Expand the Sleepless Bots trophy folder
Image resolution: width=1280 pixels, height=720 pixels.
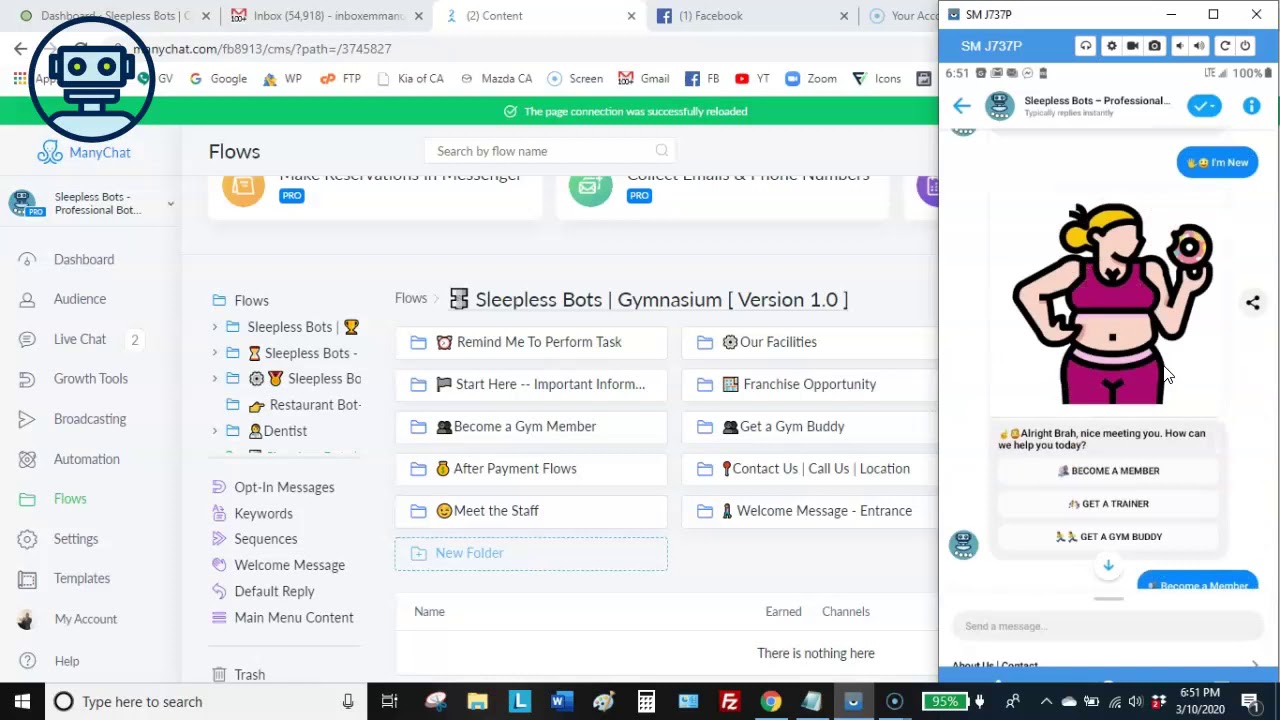tap(214, 327)
